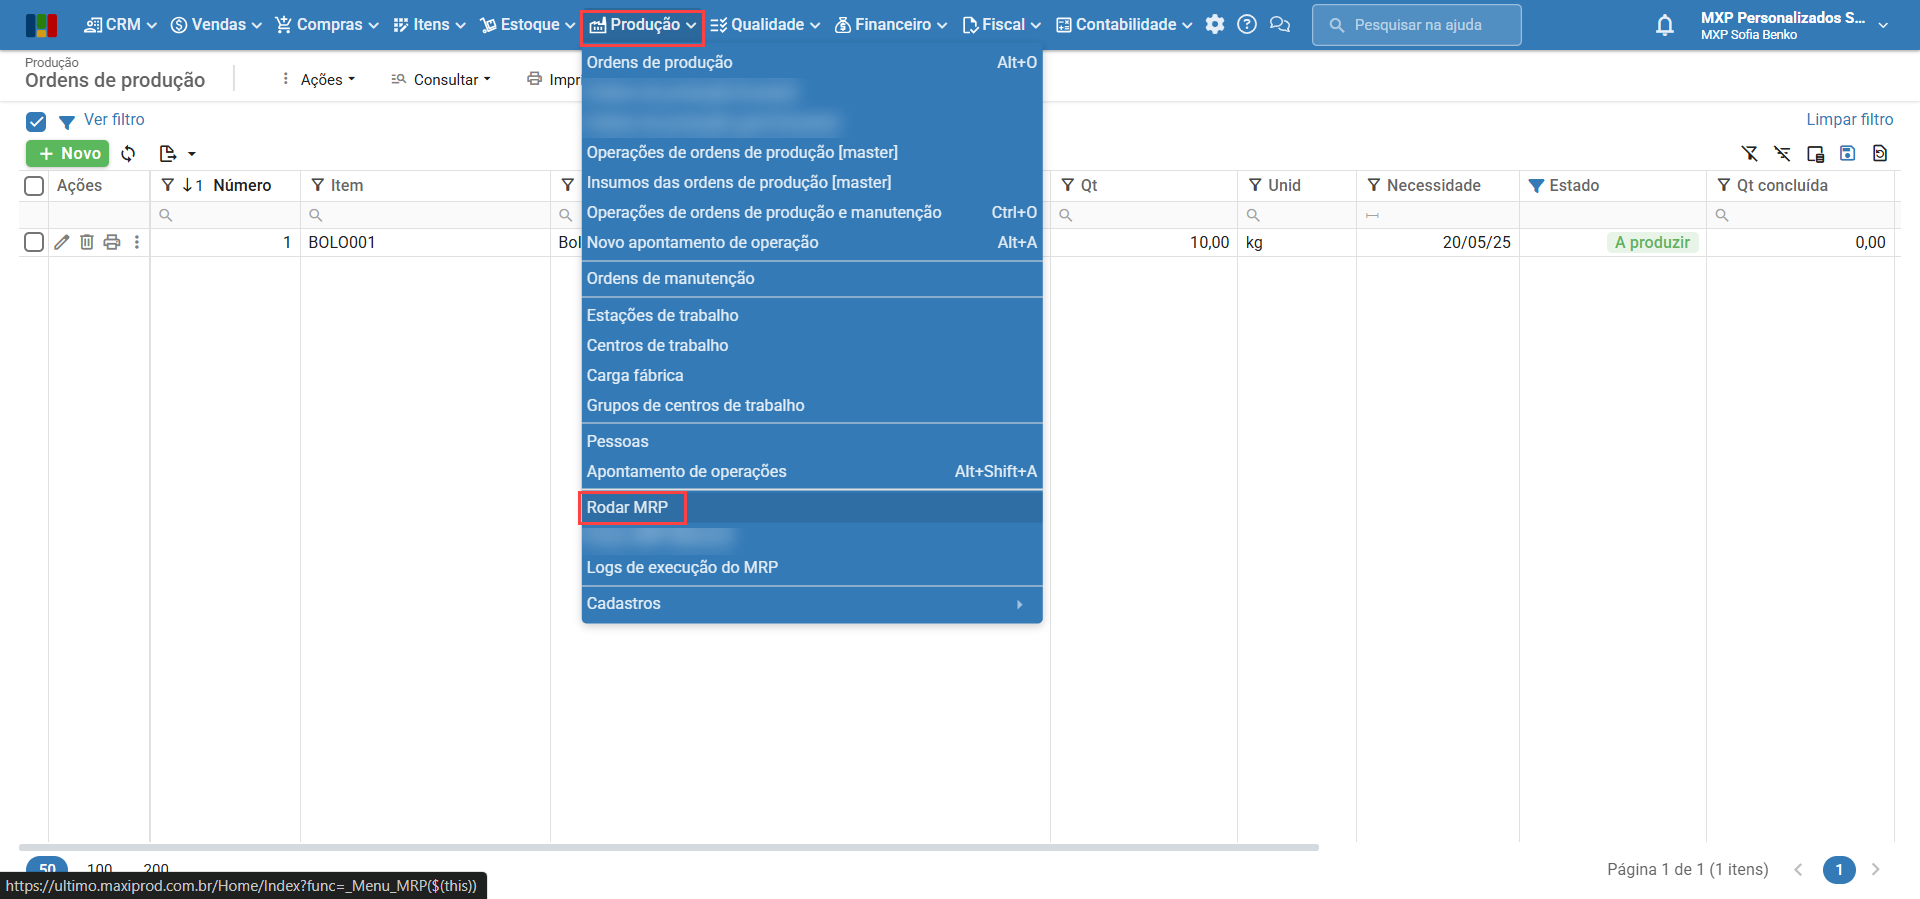The image size is (1920, 899).
Task: Click the clear sorting icon
Action: (1782, 154)
